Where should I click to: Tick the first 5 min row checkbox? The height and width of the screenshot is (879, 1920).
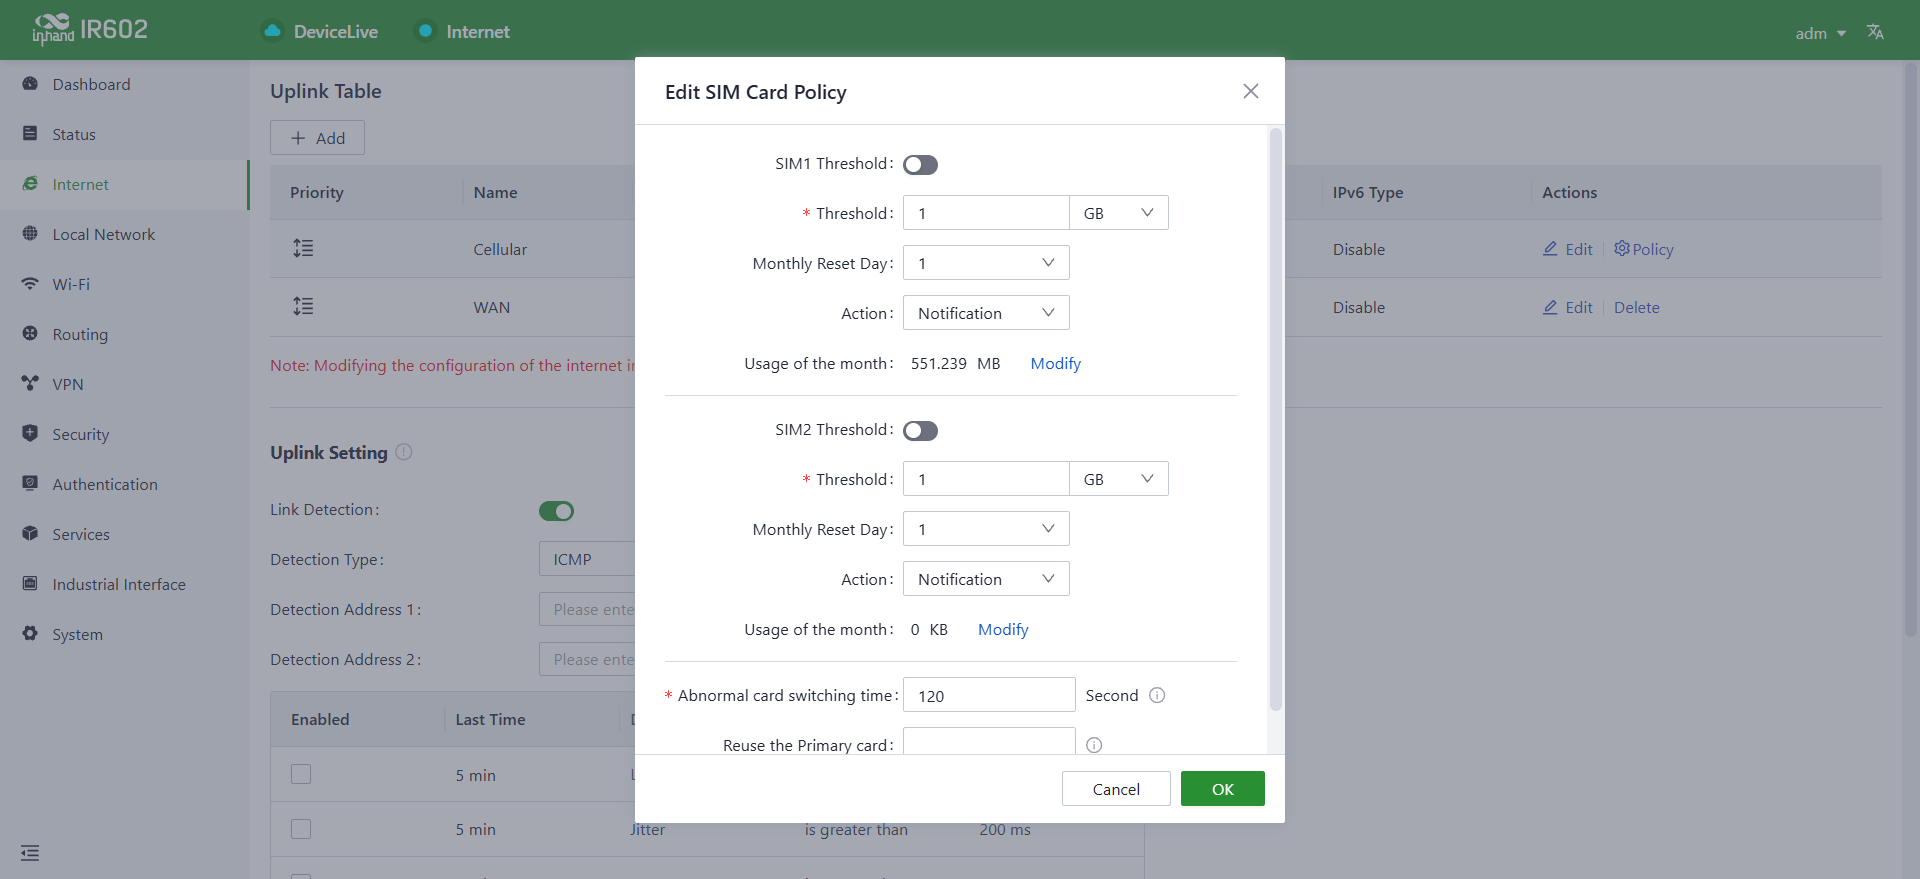pyautogui.click(x=301, y=774)
